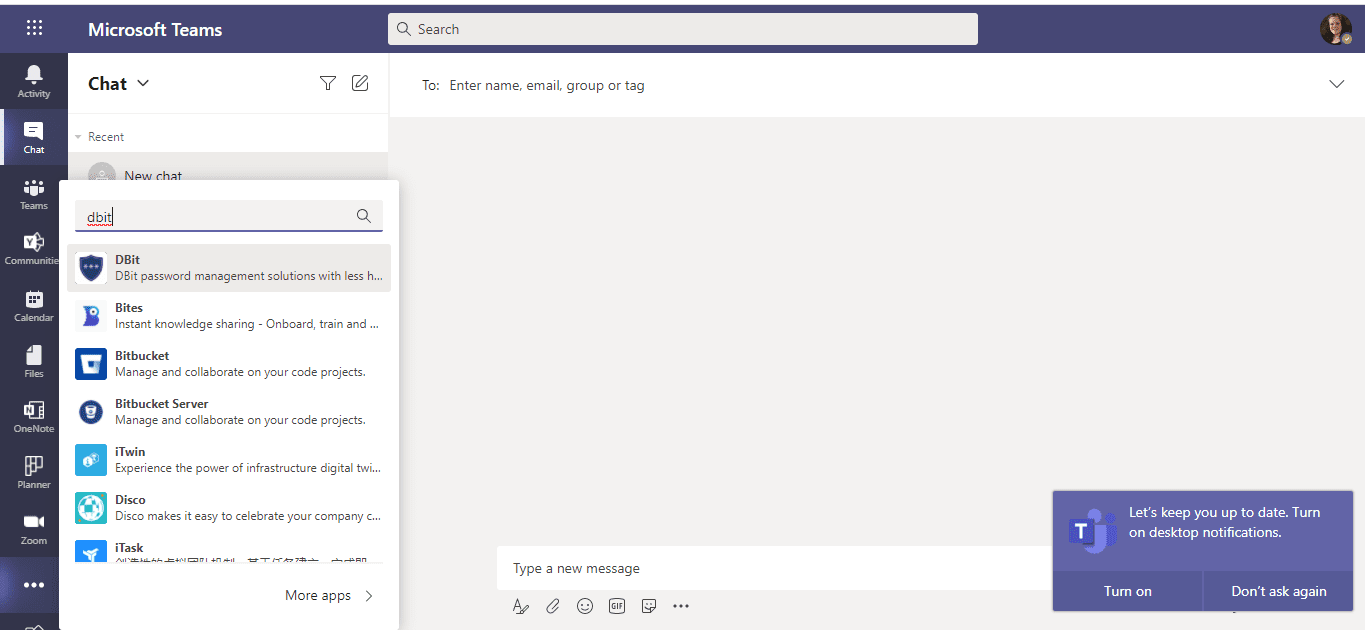The width and height of the screenshot is (1365, 630).
Task: Open more messaging options below the compose box
Action: click(681, 606)
